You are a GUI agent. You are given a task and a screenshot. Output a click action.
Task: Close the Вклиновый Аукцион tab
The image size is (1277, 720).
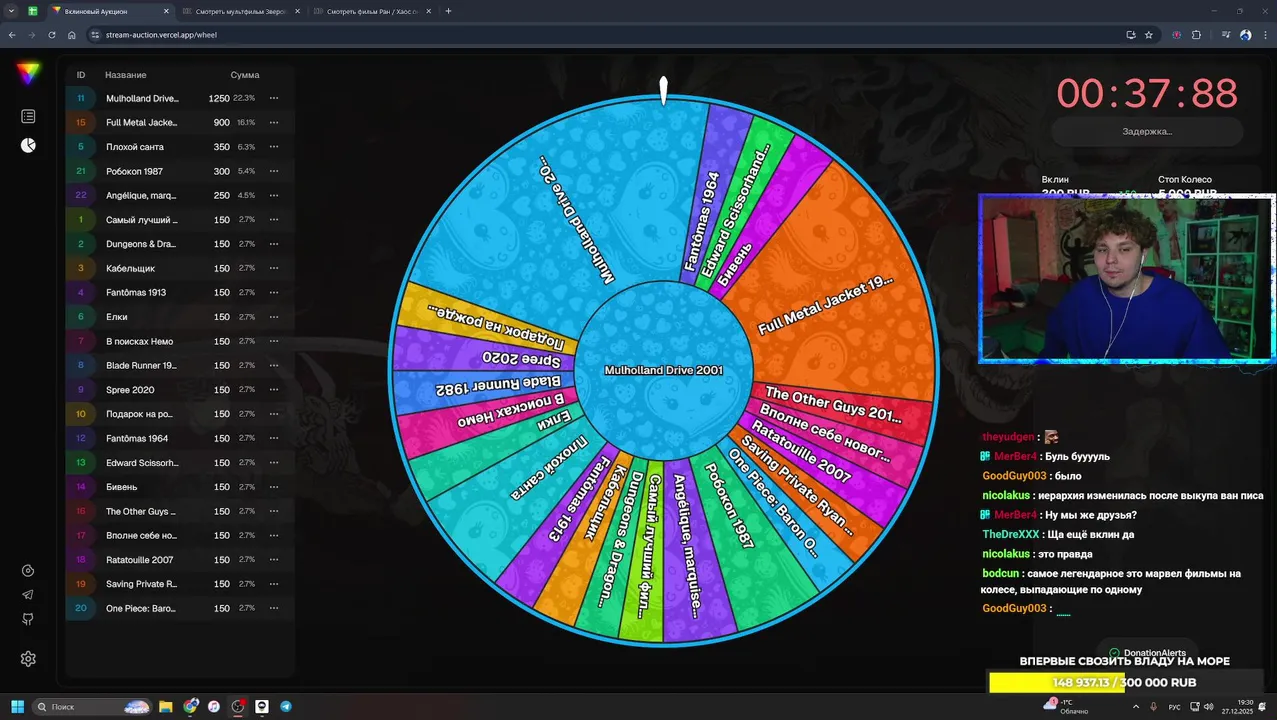pyautogui.click(x=166, y=11)
